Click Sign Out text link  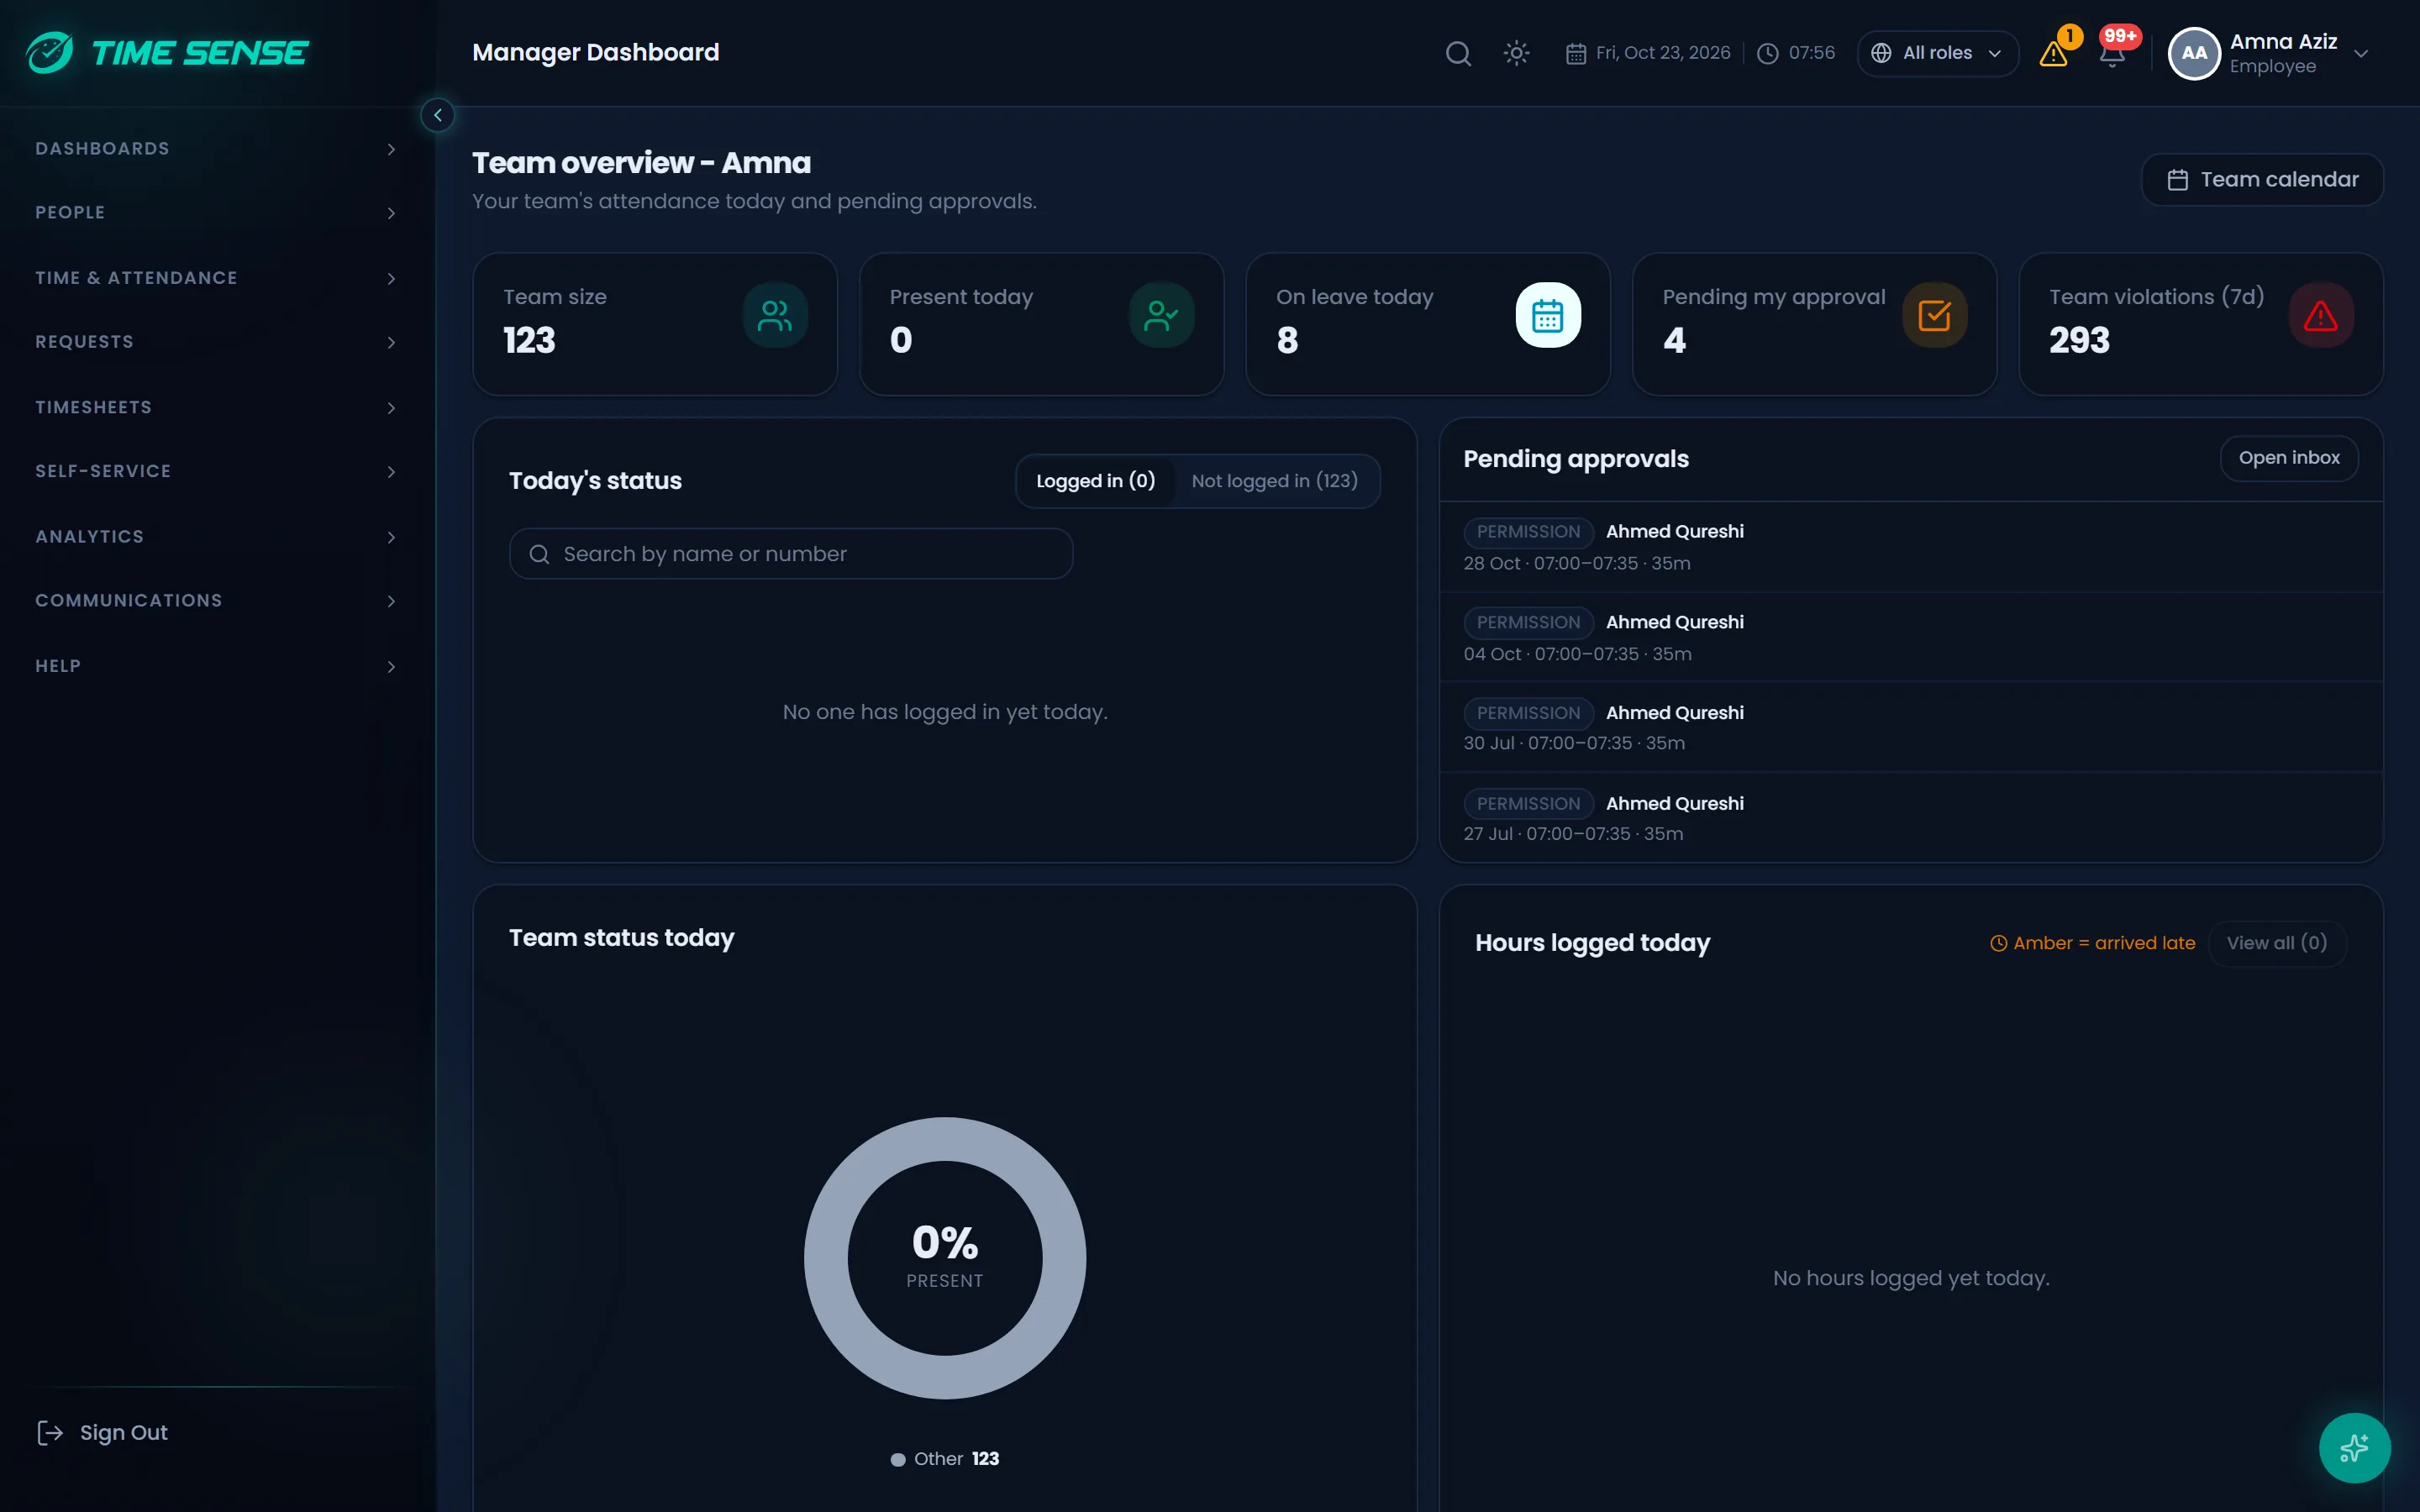124,1433
